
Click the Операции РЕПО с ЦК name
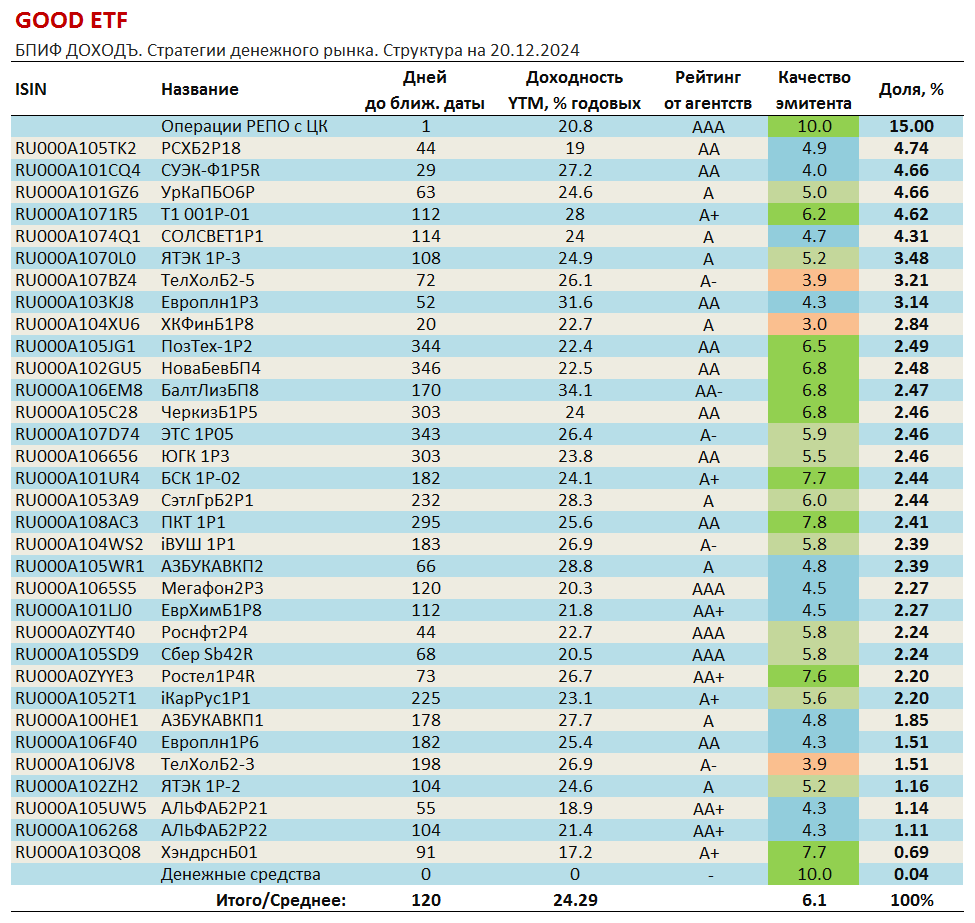coord(244,126)
